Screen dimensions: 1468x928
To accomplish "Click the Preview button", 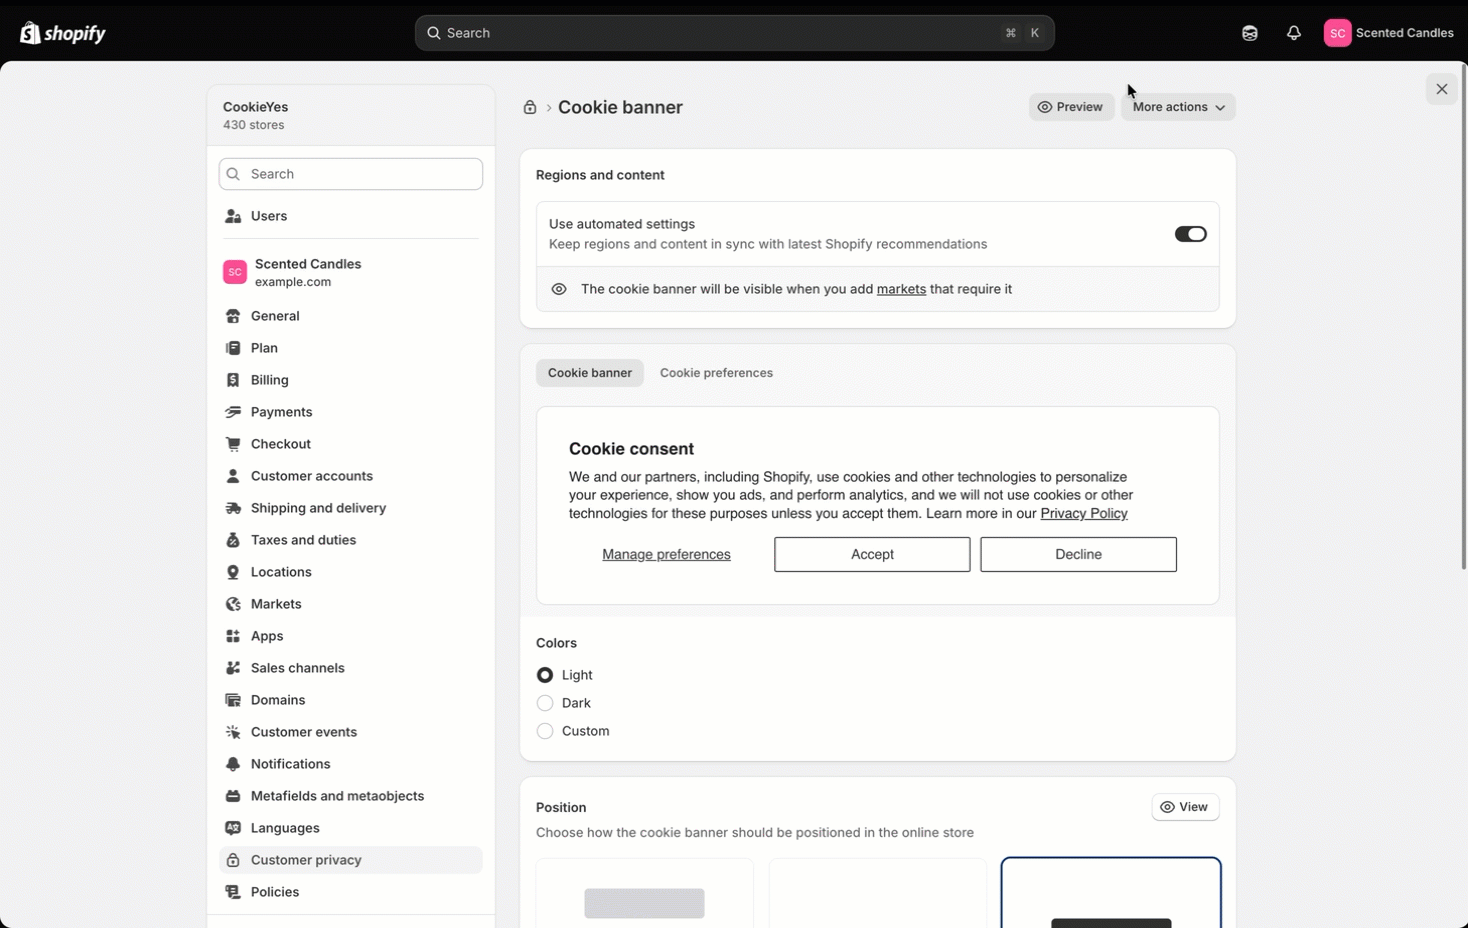I will (1071, 107).
